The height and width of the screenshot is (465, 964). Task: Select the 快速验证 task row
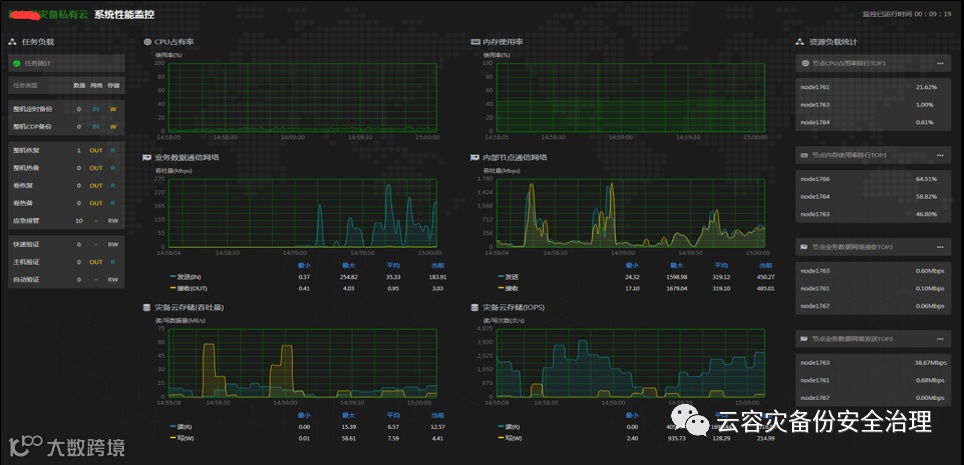(66, 244)
